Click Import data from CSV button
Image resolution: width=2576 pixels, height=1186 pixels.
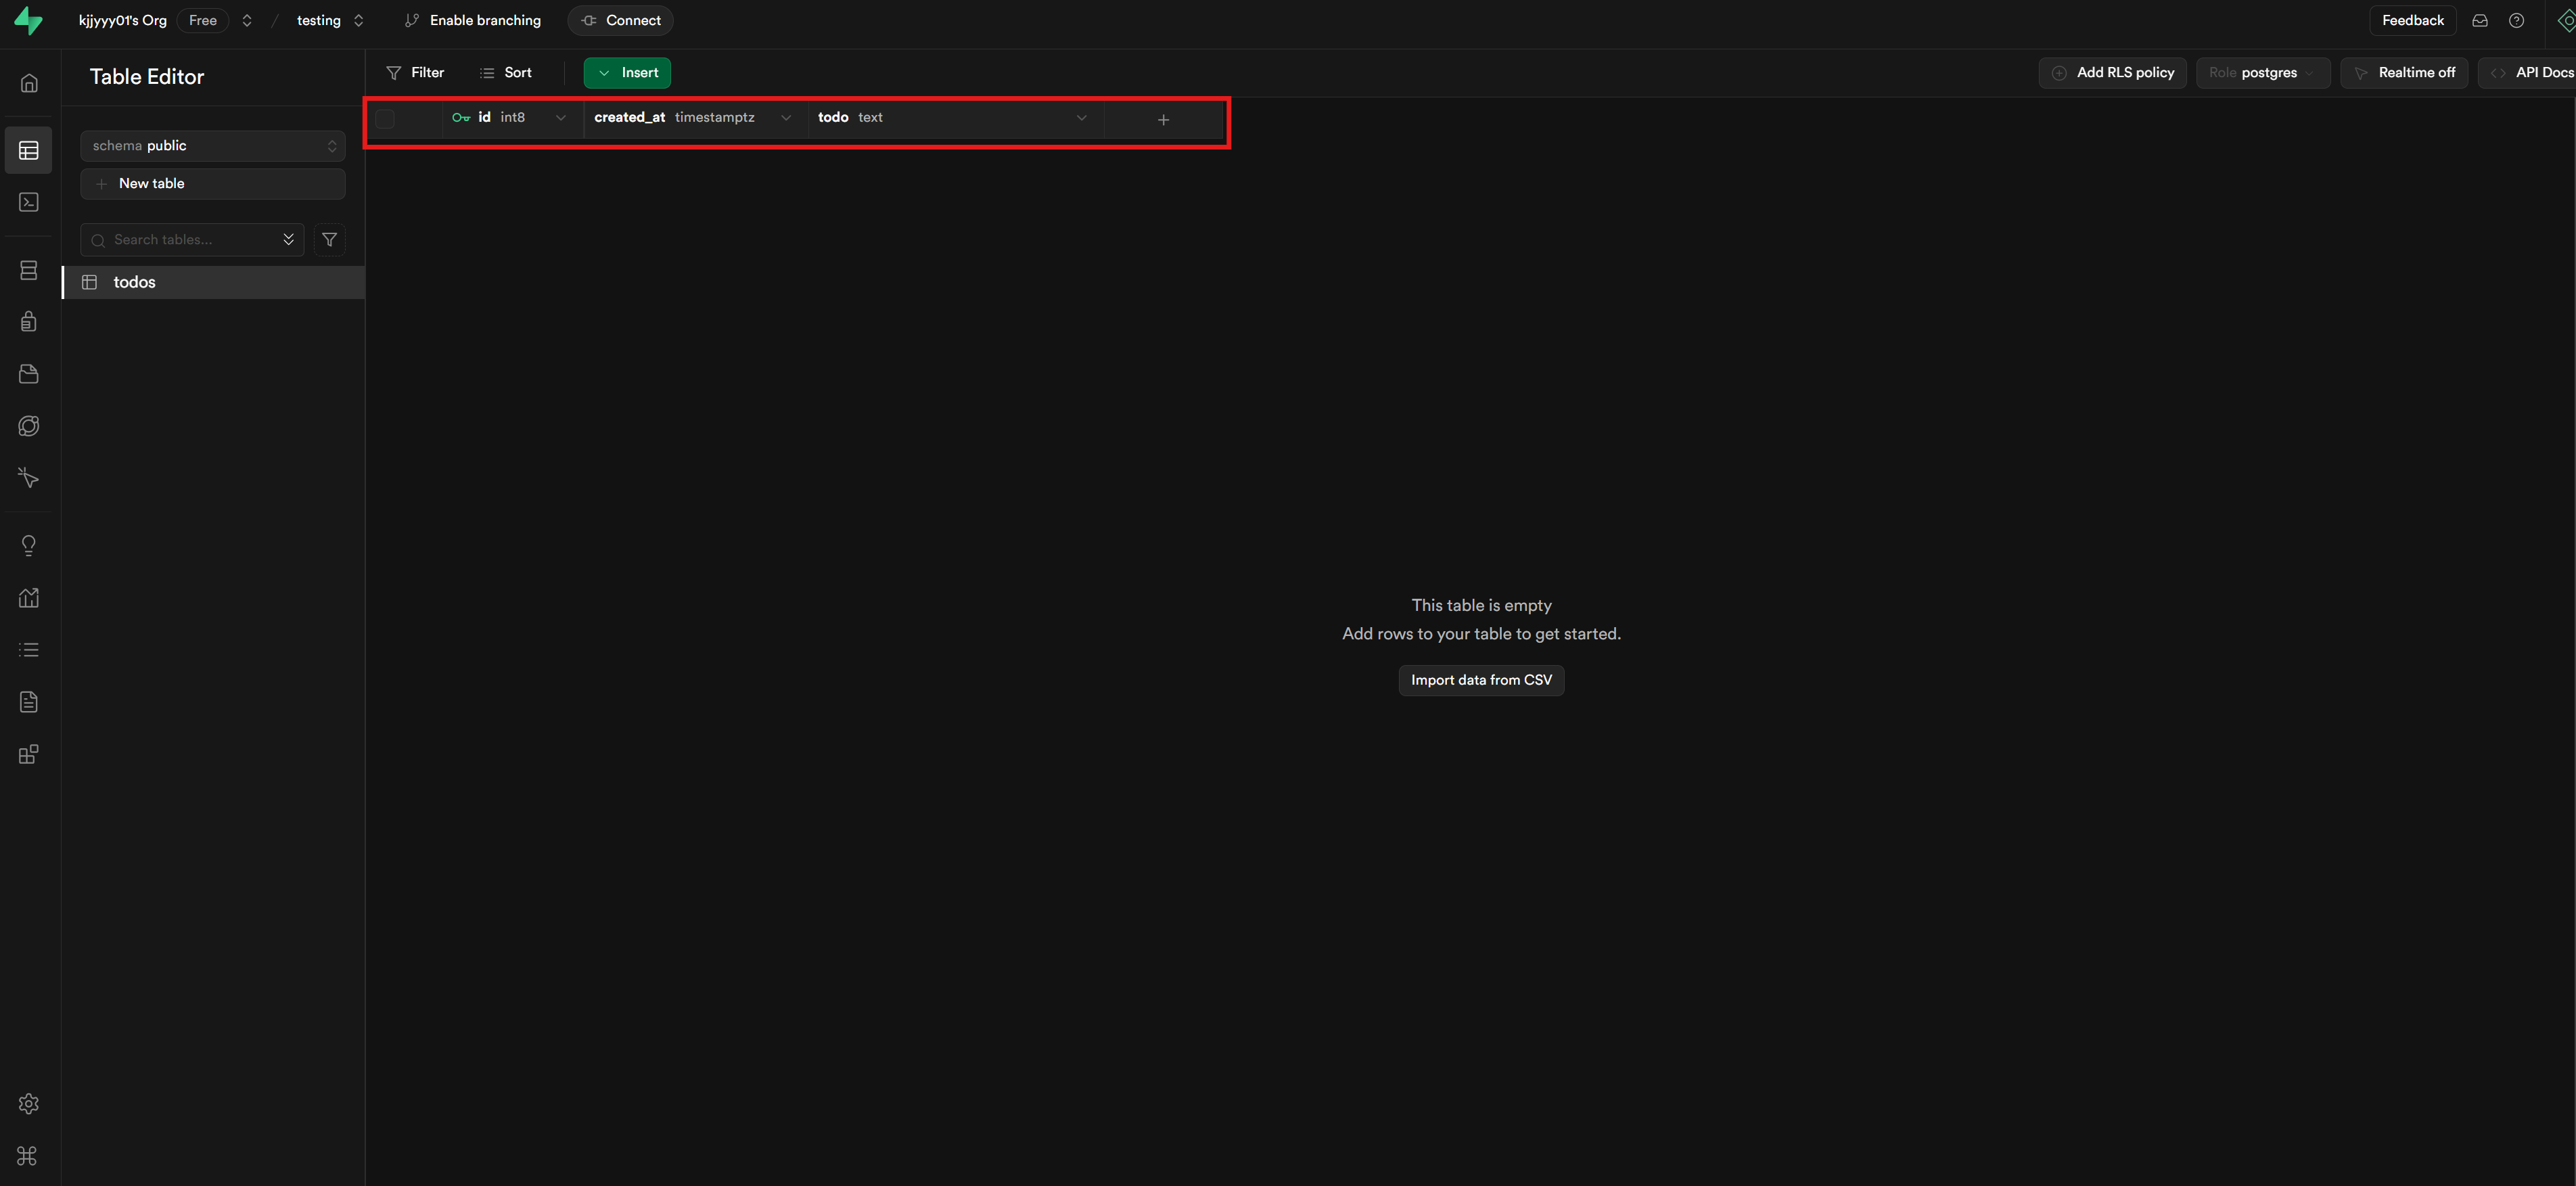(1481, 680)
